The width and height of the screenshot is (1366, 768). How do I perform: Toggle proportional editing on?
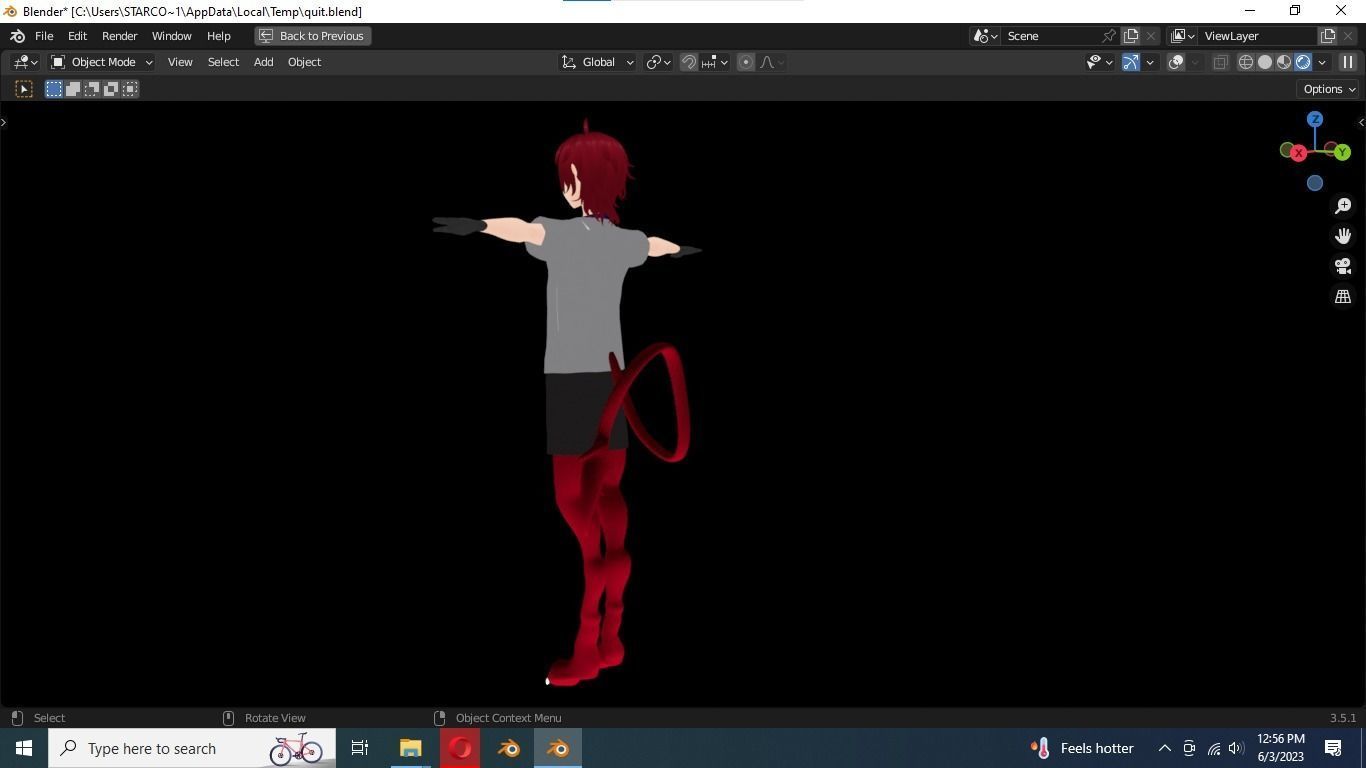pyautogui.click(x=745, y=61)
